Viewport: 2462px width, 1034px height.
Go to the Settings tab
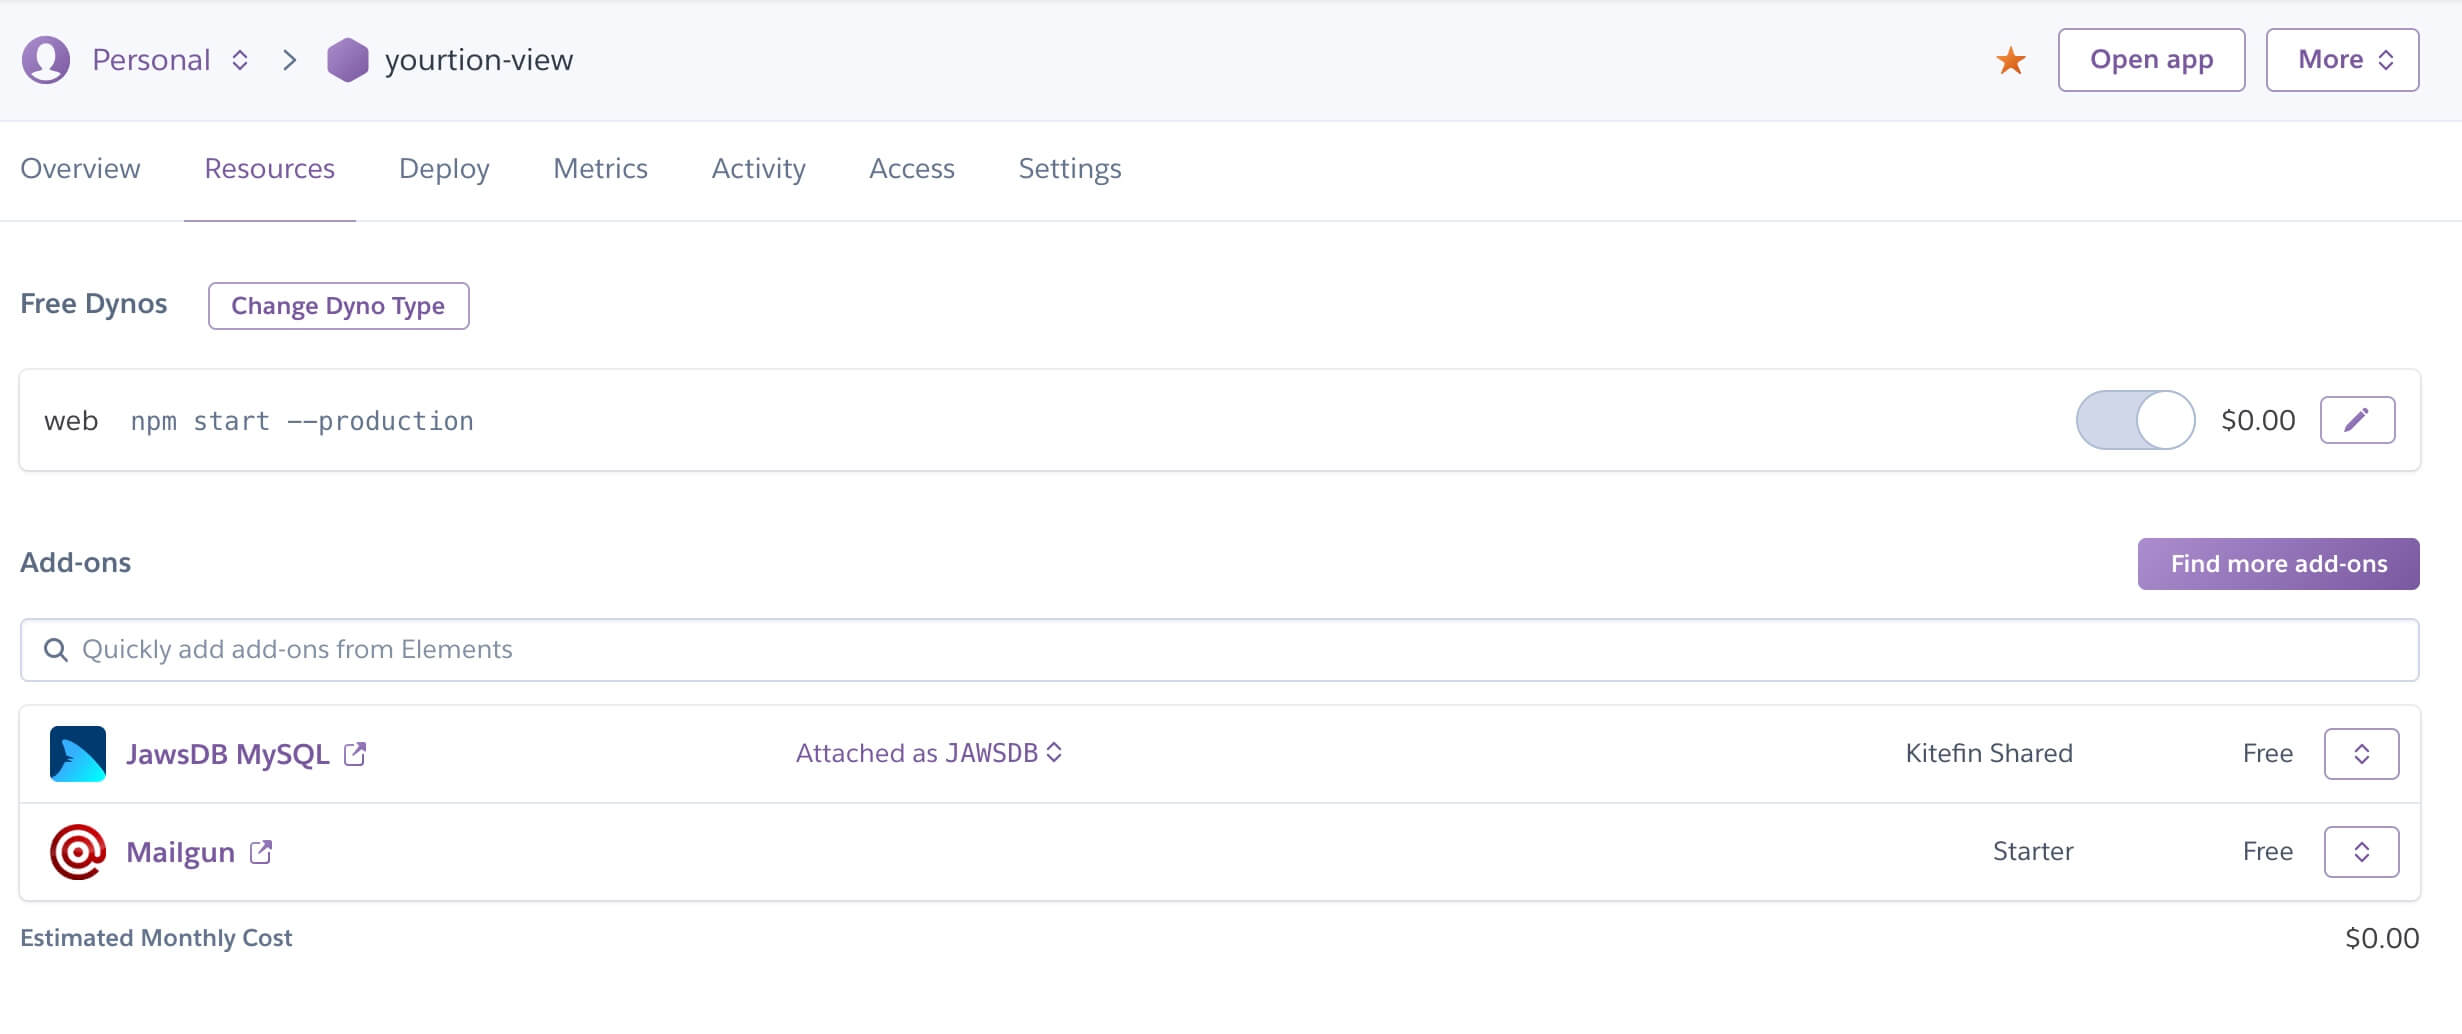pos(1069,169)
